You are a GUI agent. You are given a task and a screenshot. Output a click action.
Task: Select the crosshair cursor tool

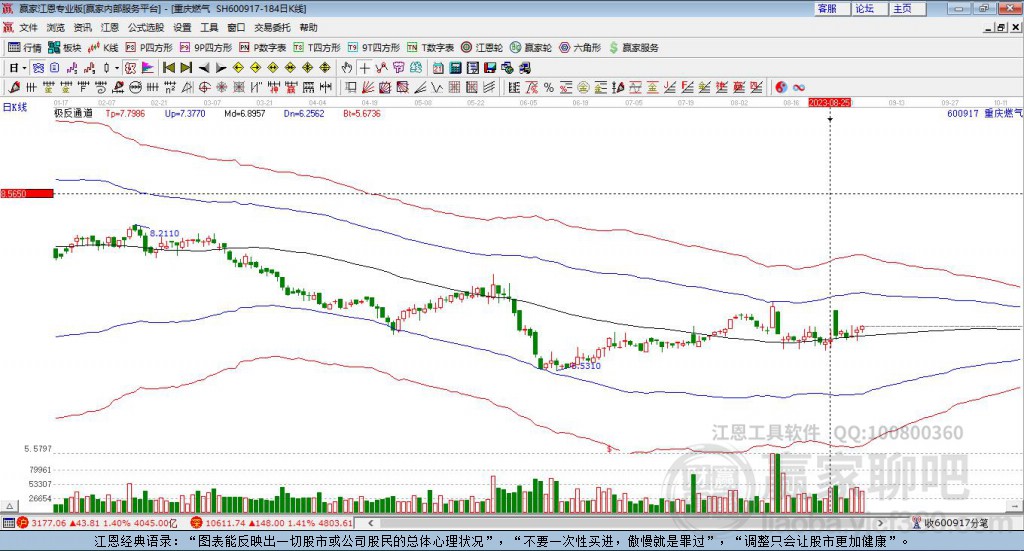tap(364, 67)
